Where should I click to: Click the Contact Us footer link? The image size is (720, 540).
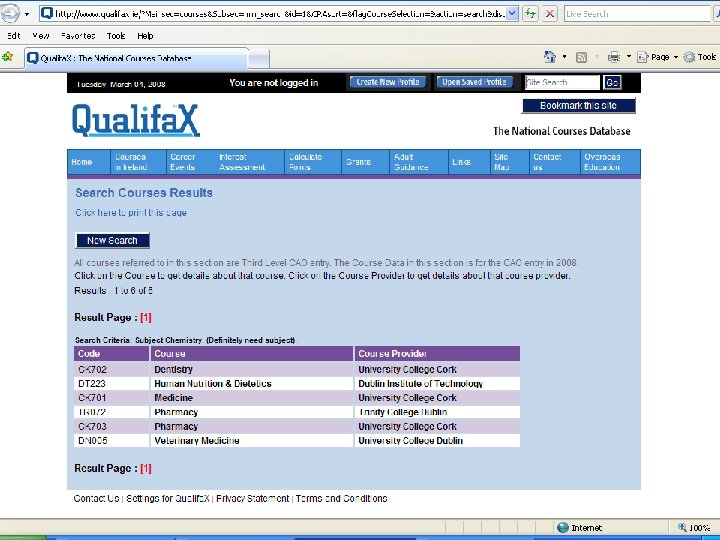tap(96, 498)
